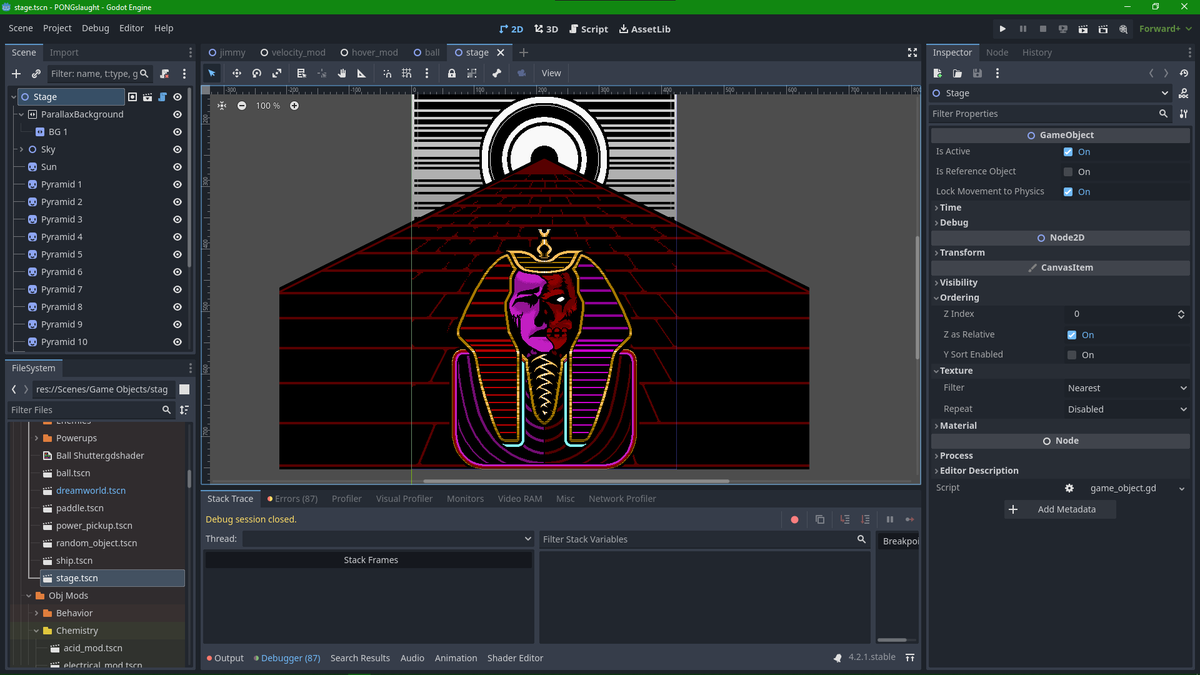
Task: Adjust the zoom percentage control showing 100%
Action: click(x=267, y=105)
